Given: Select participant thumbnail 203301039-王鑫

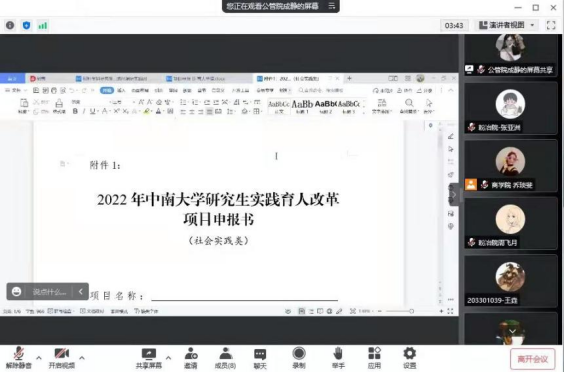Looking at the screenshot, I should [510, 281].
